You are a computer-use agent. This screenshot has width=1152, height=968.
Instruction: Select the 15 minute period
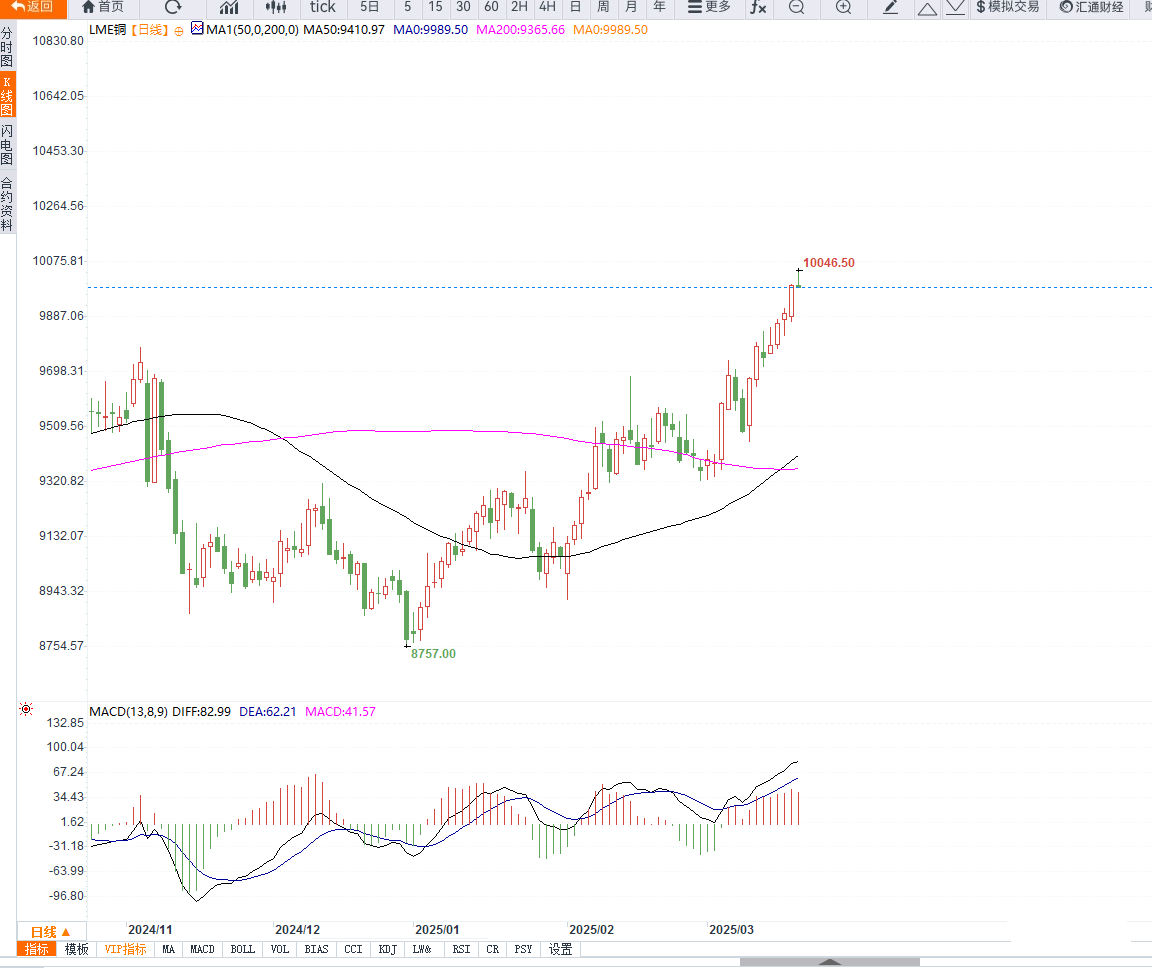435,7
